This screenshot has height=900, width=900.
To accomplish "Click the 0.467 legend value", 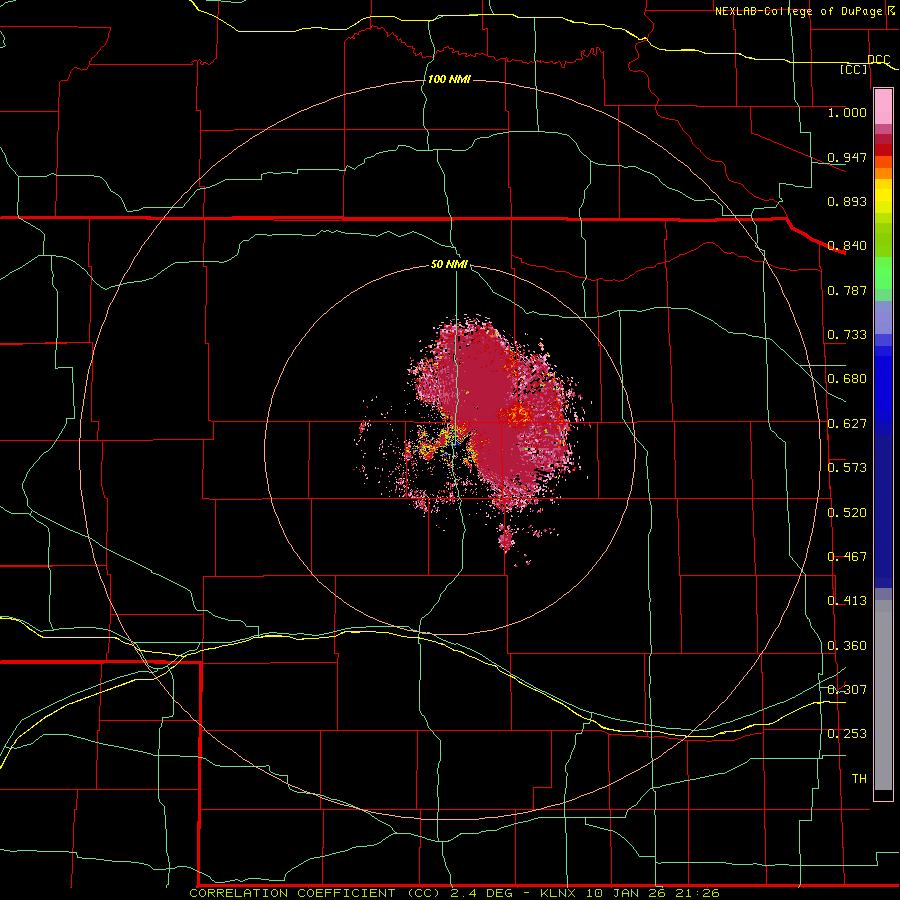I will point(847,556).
